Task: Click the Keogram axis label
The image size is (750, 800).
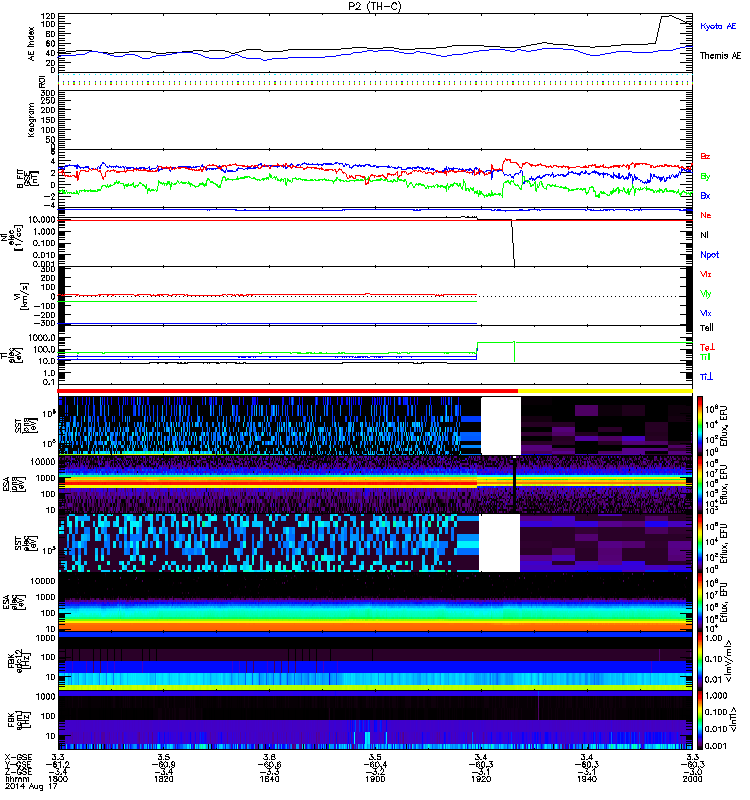Action: [x=32, y=120]
